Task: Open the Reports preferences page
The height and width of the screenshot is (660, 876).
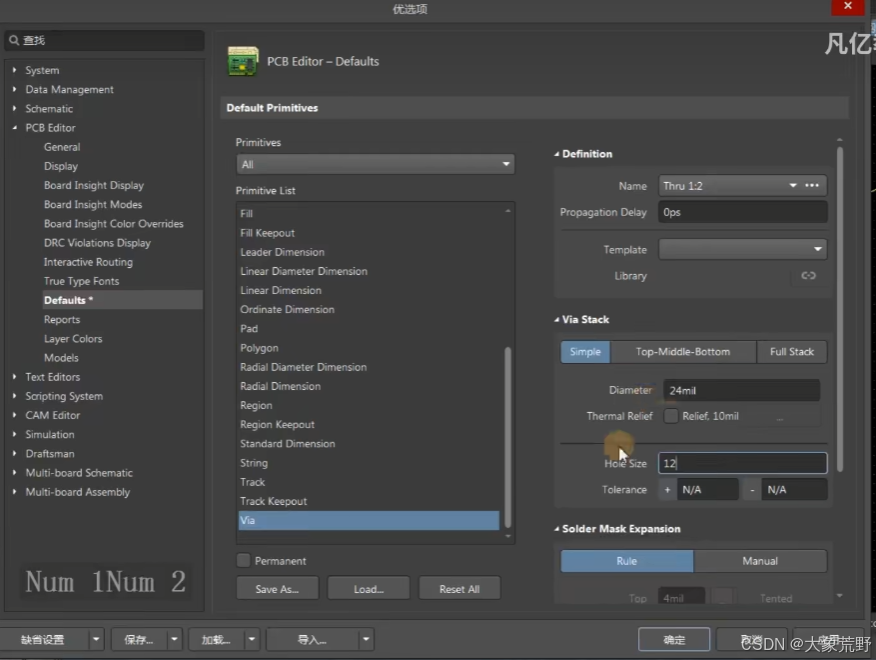Action: pos(62,320)
